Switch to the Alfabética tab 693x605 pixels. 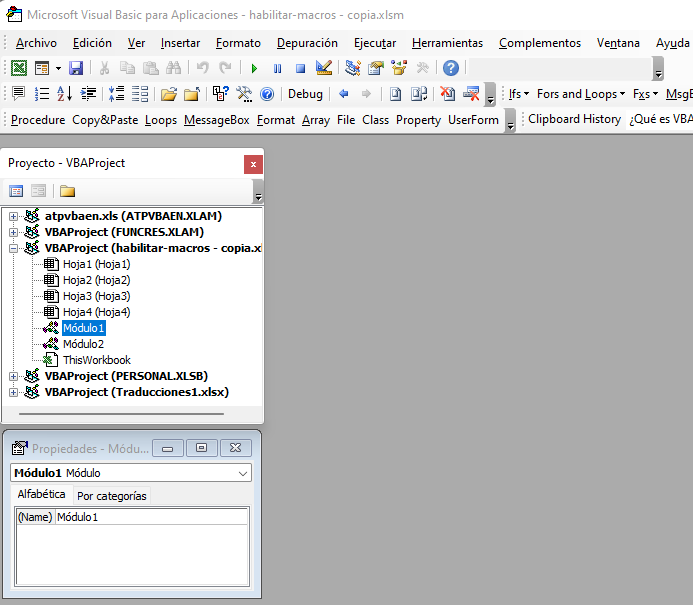pyautogui.click(x=42, y=494)
